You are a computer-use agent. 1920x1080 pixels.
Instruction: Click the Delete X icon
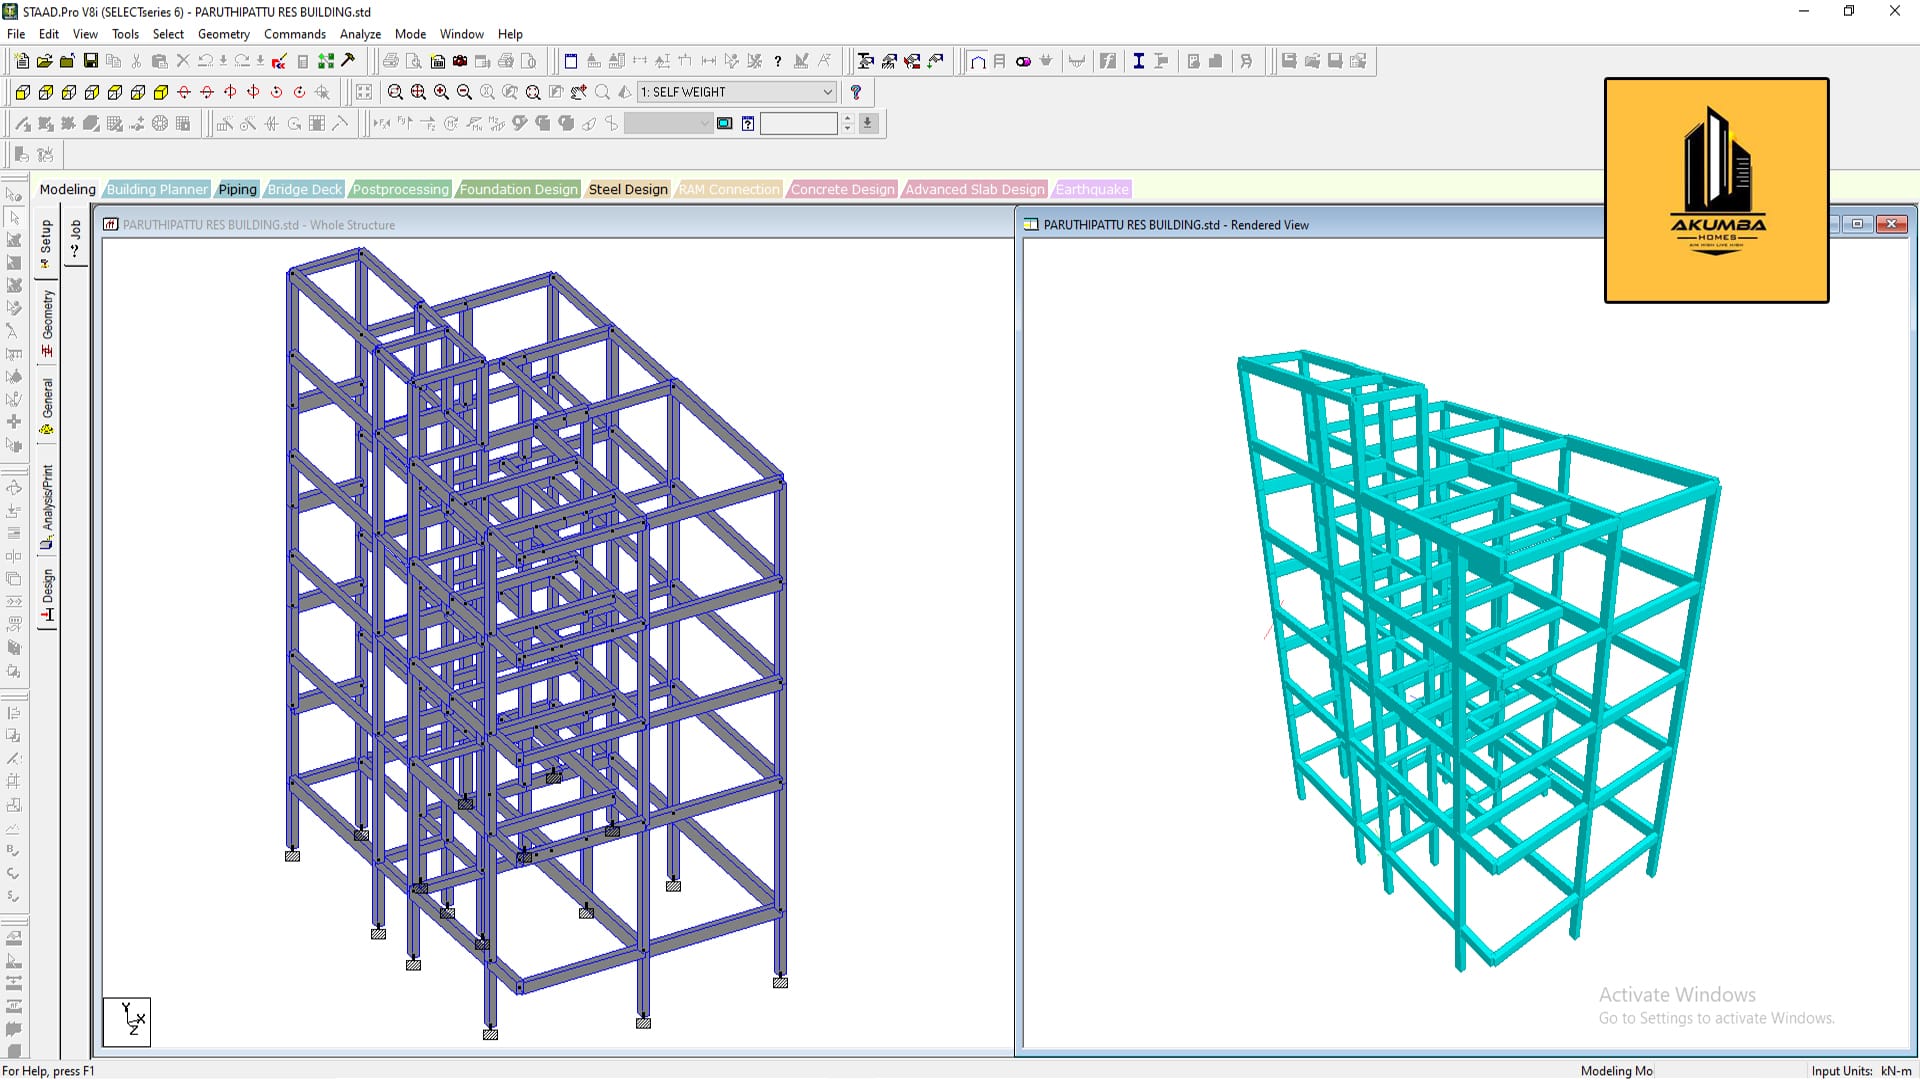[183, 61]
